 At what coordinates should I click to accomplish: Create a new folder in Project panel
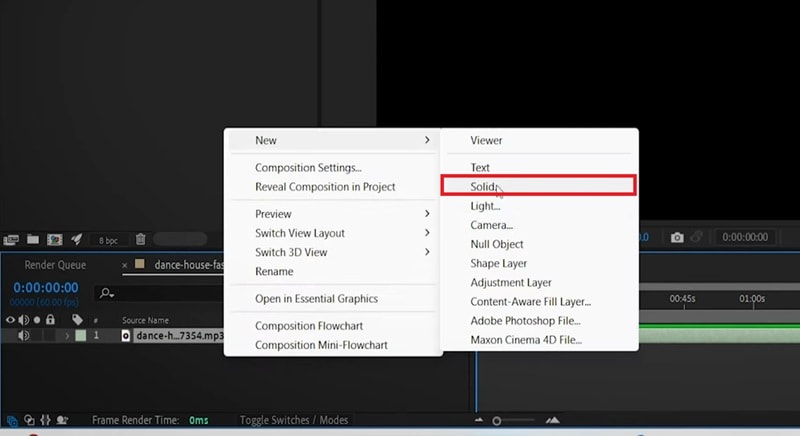pos(33,239)
